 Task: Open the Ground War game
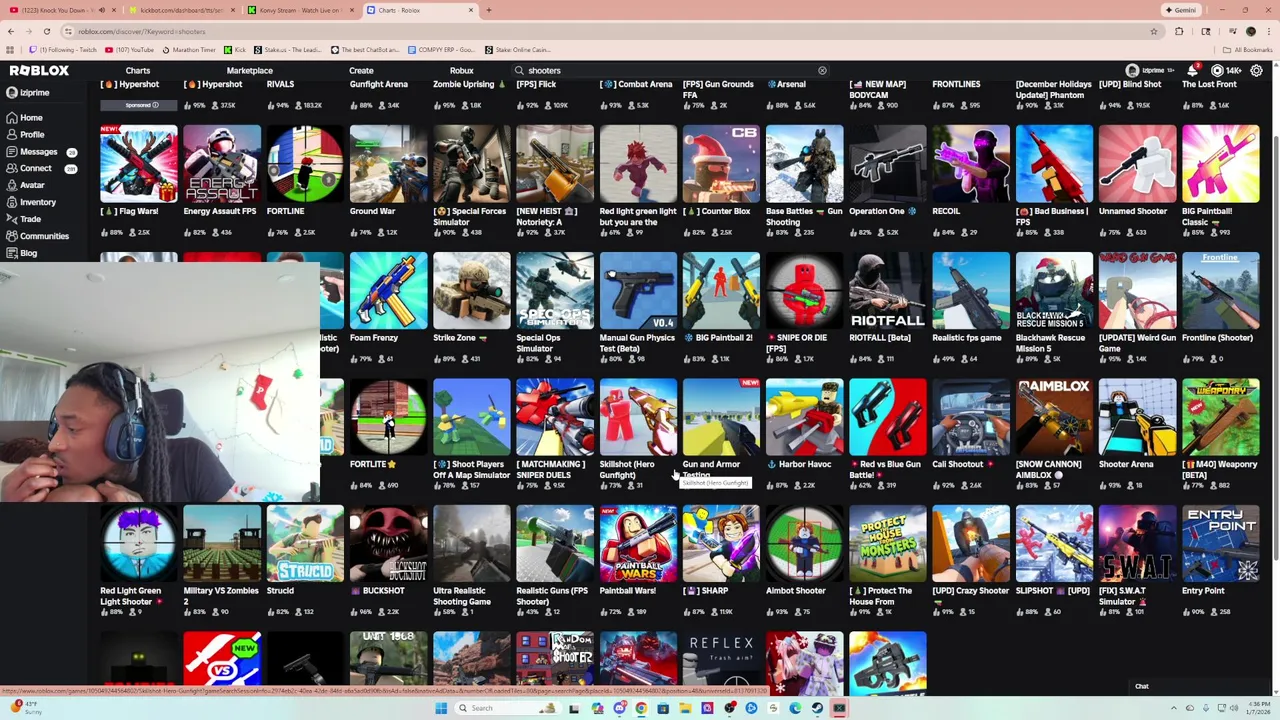coord(388,164)
